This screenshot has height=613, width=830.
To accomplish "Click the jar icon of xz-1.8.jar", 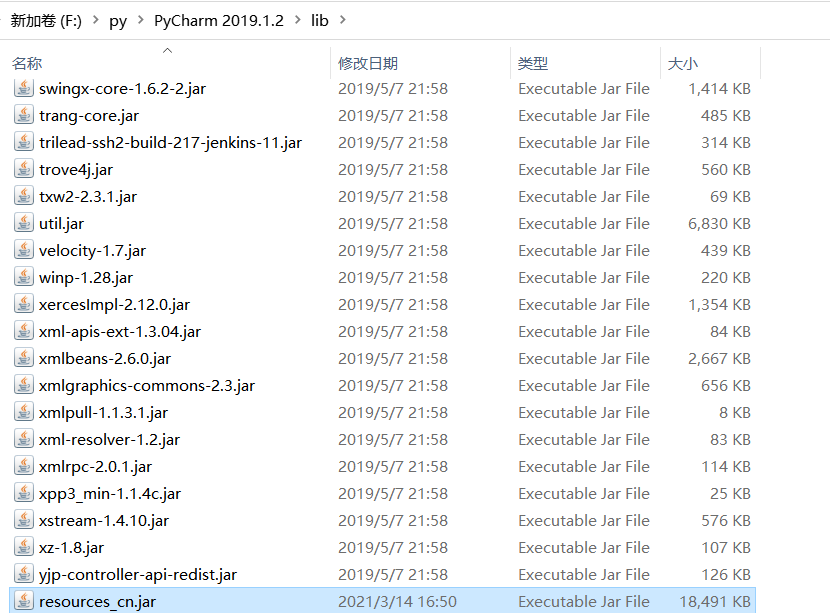I will (24, 547).
